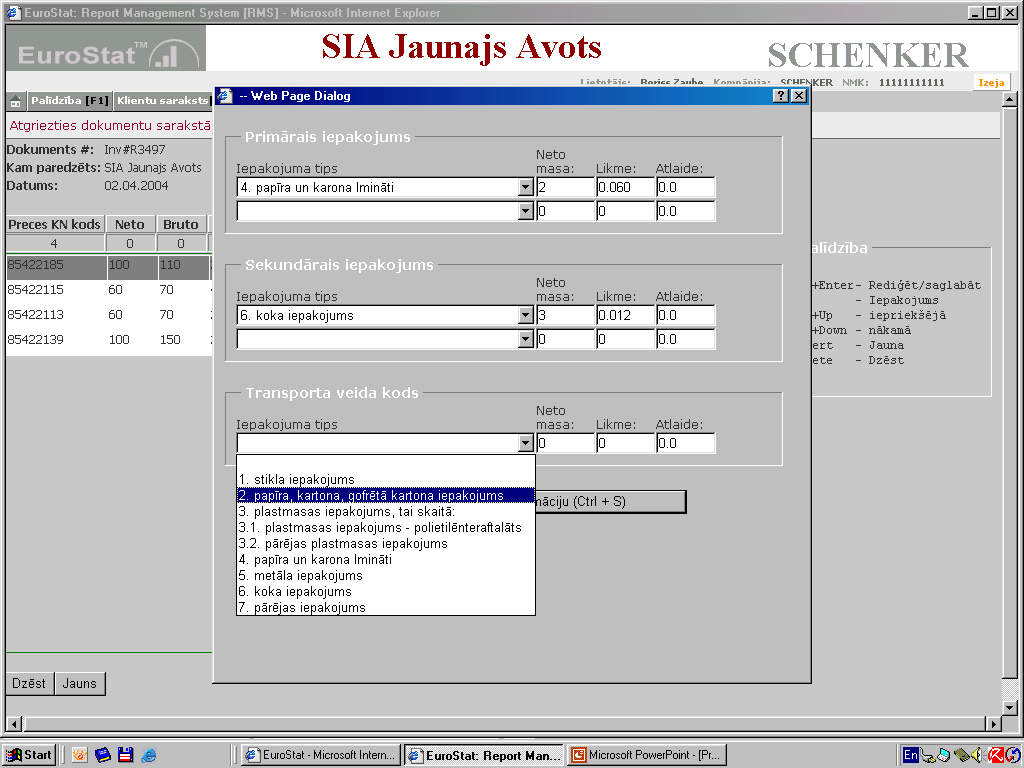This screenshot has height=768, width=1024.
Task: Choose '3.1. plastmasas iepakojums - polietilēnteraftalāts'
Action: pos(386,528)
